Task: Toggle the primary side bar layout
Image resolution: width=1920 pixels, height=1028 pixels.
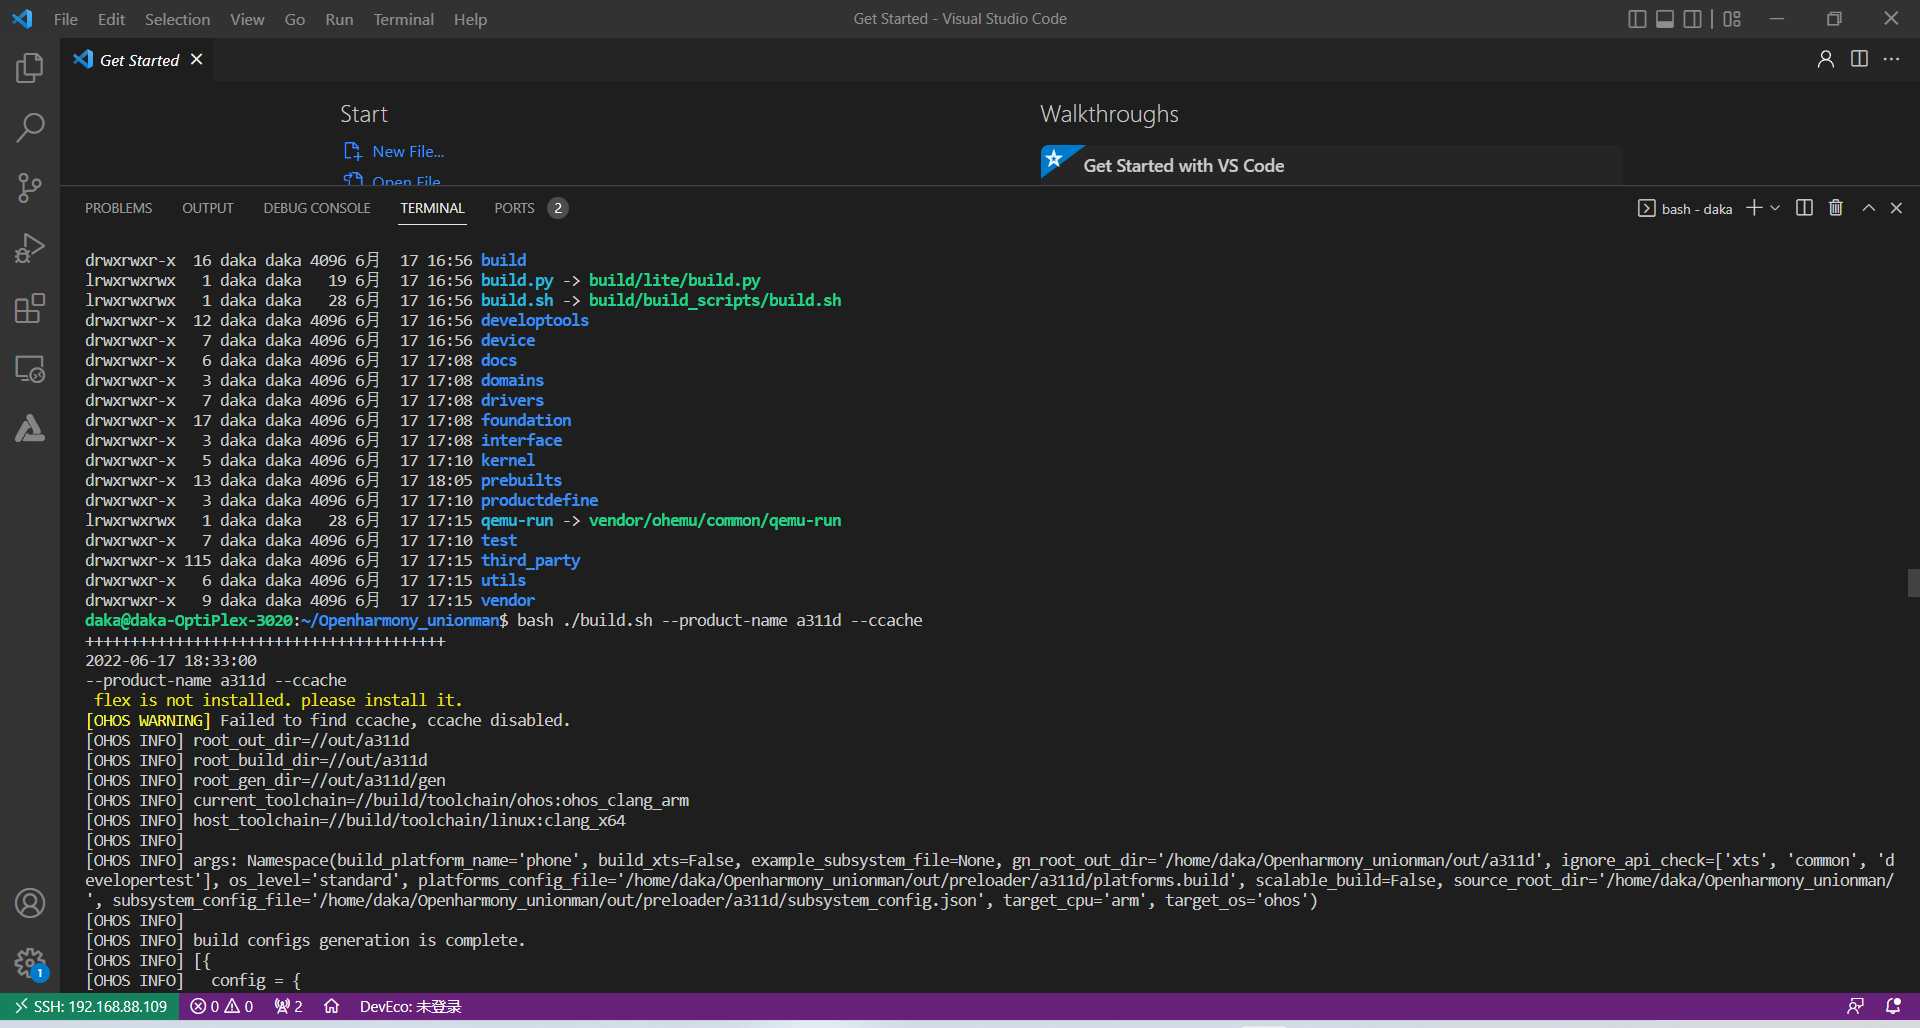Action: point(1637,19)
